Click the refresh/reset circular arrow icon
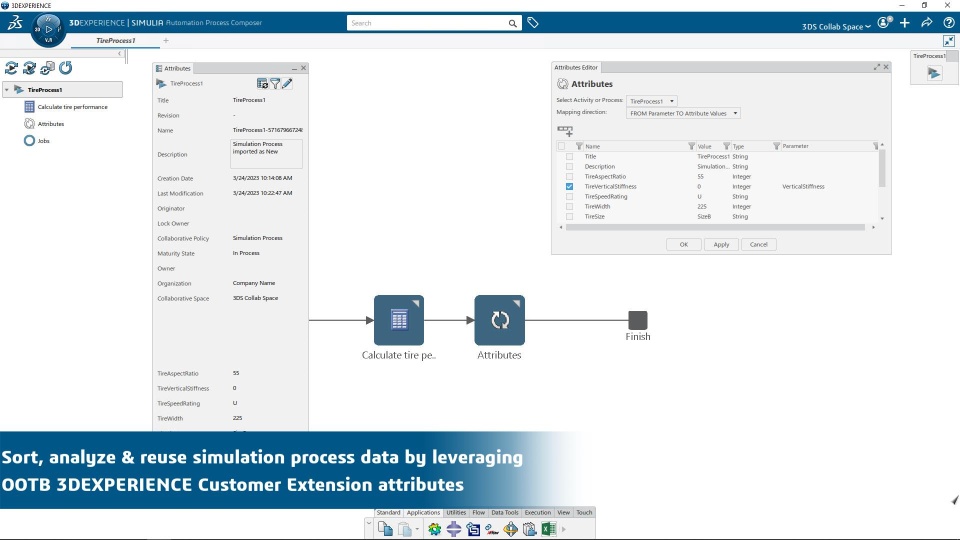This screenshot has width=960, height=540. [66, 68]
